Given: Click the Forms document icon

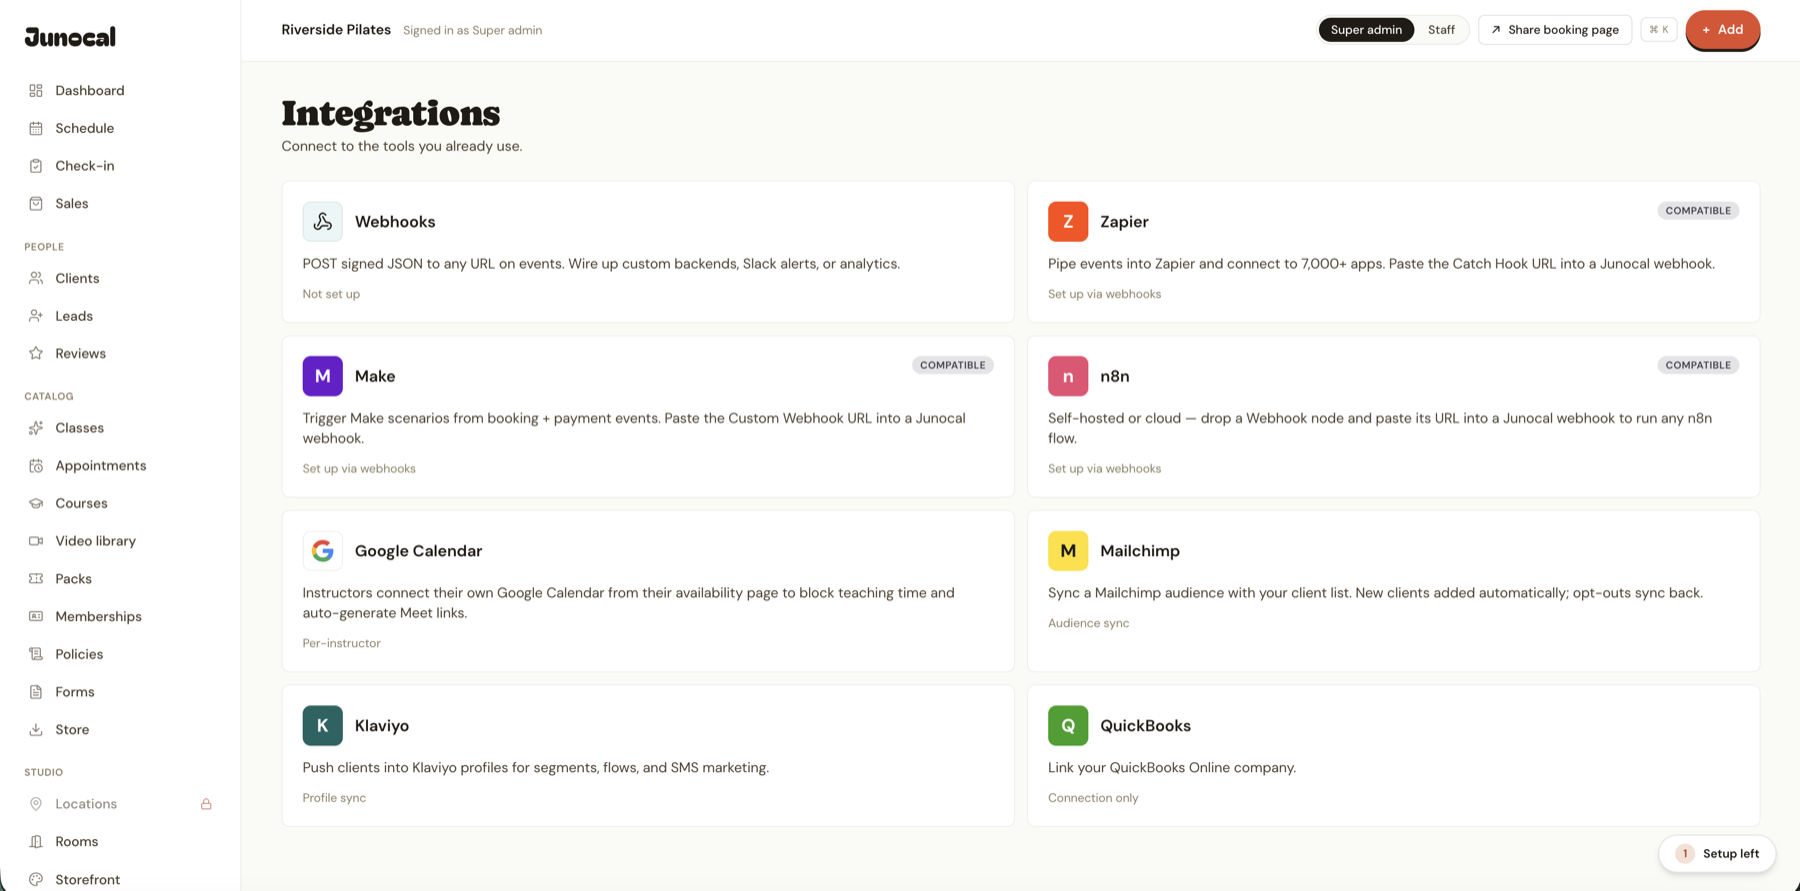Looking at the screenshot, I should tap(36, 692).
